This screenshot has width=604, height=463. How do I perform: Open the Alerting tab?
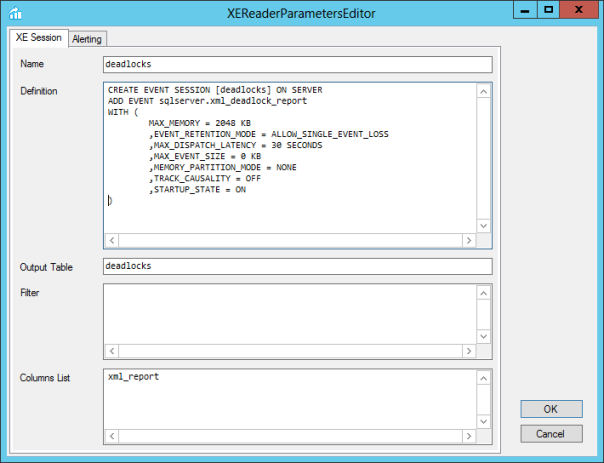(87, 39)
